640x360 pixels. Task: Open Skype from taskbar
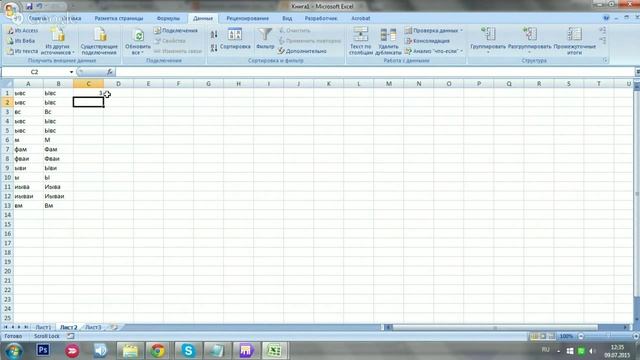pos(188,351)
